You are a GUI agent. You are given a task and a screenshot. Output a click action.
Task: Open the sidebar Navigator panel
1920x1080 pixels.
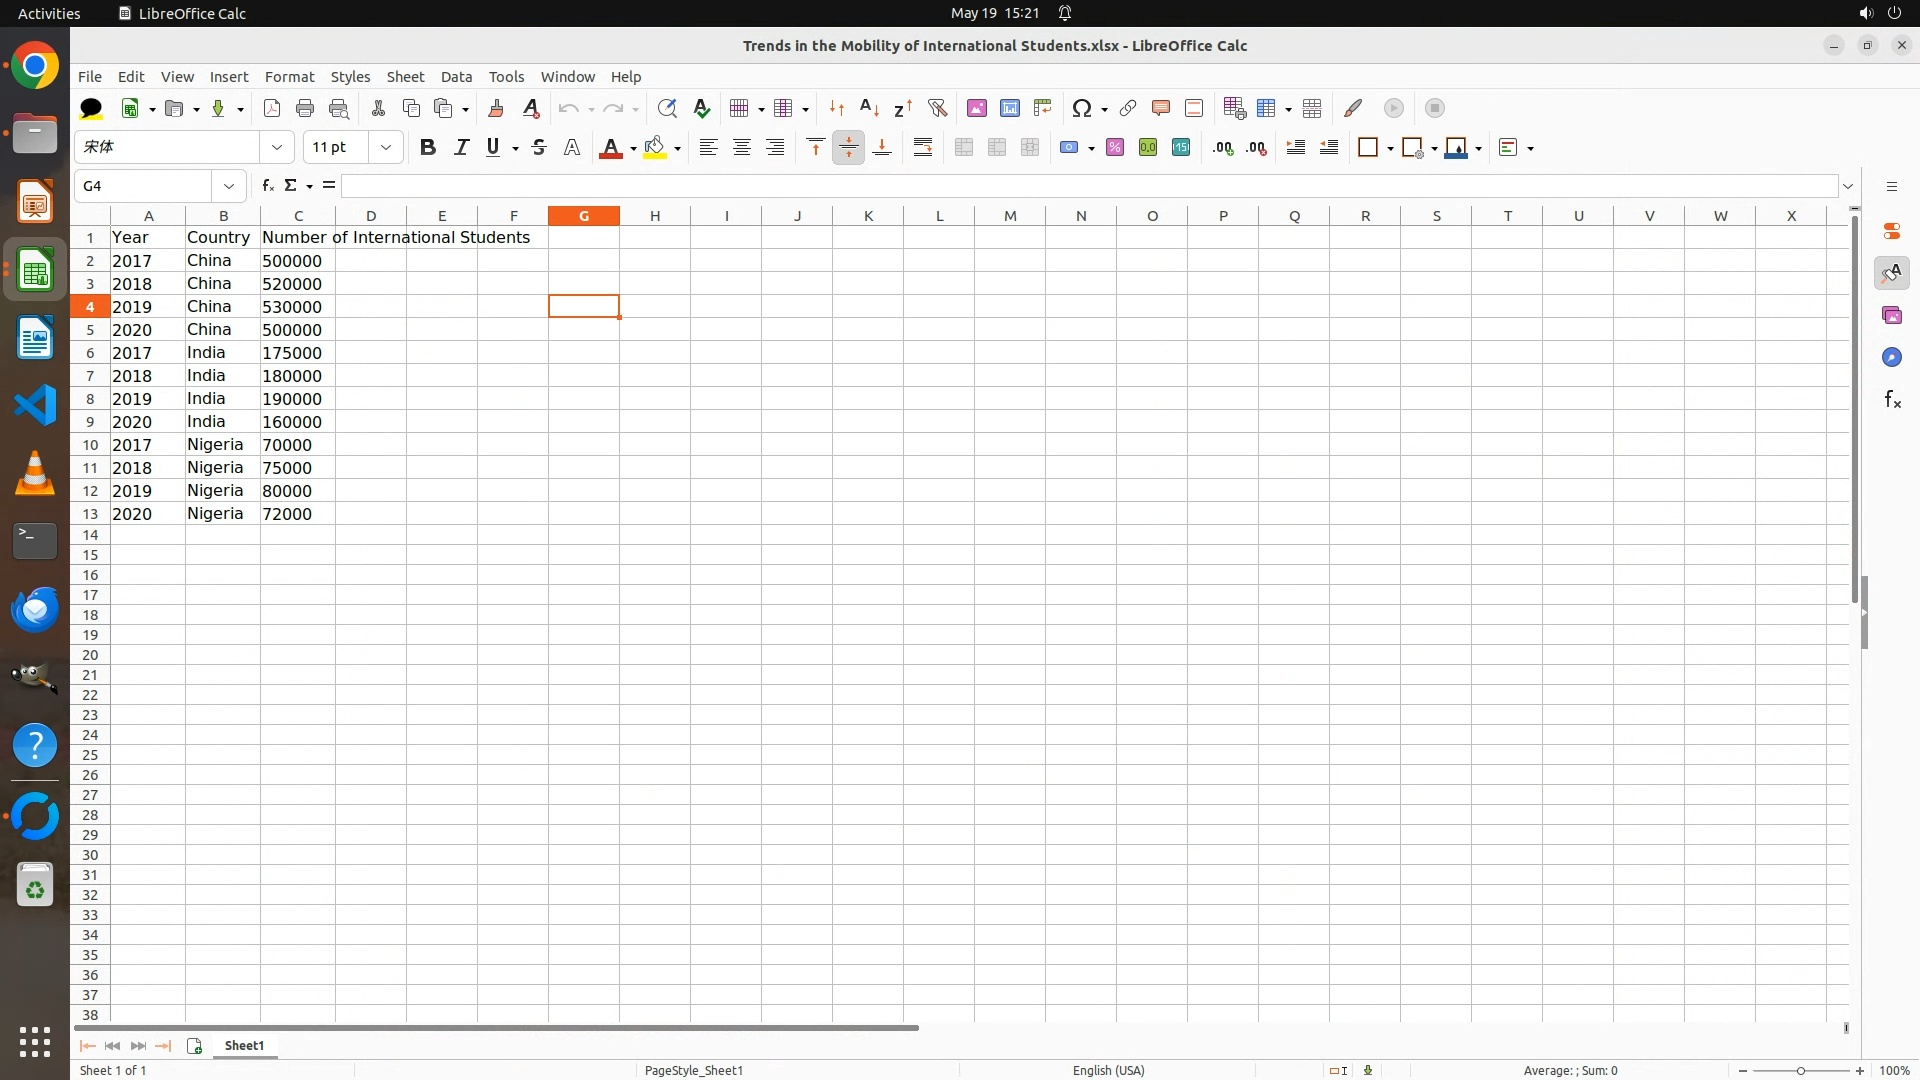coord(1892,358)
